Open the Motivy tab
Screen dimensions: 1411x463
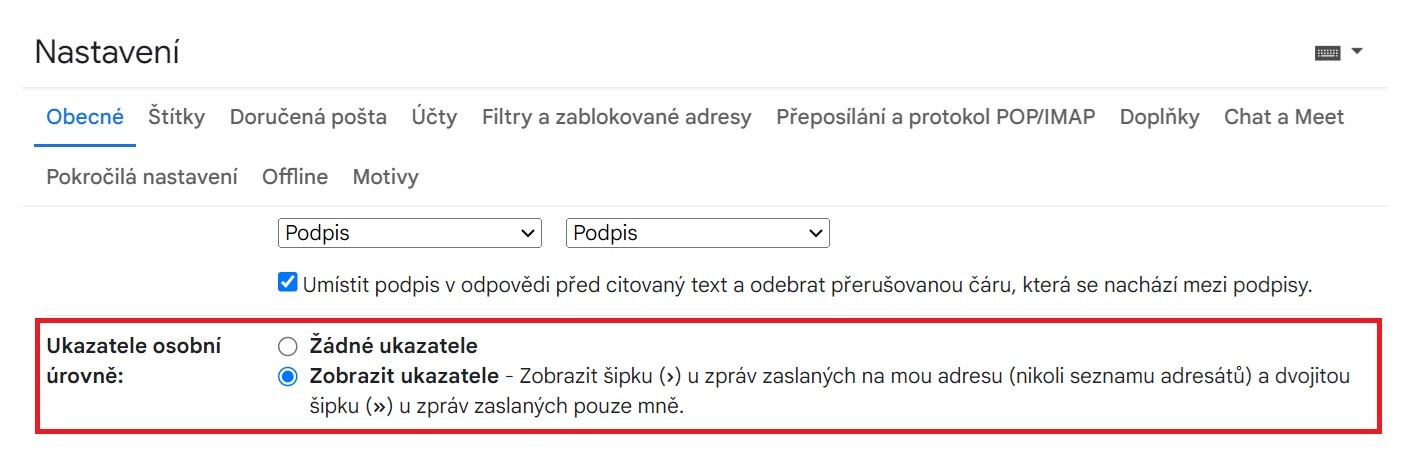pos(385,177)
